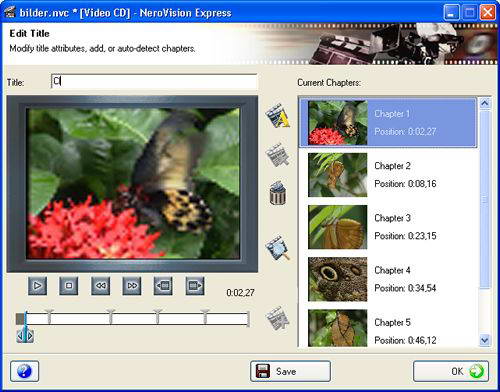Screen dimensions: 500x392
Task: Click the first grey chapter marker on the timeline
Action: tap(49, 316)
